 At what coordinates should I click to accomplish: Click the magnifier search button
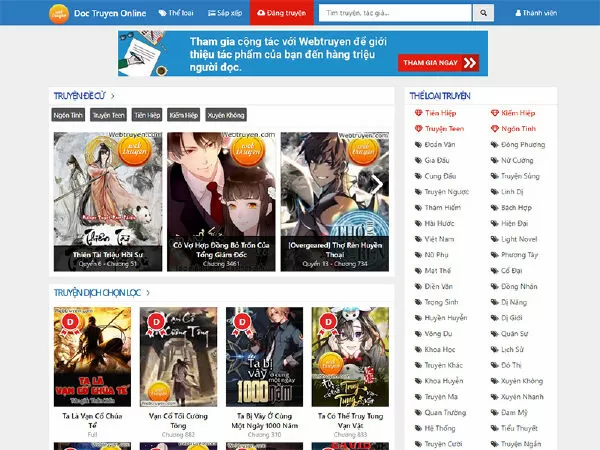[x=483, y=13]
